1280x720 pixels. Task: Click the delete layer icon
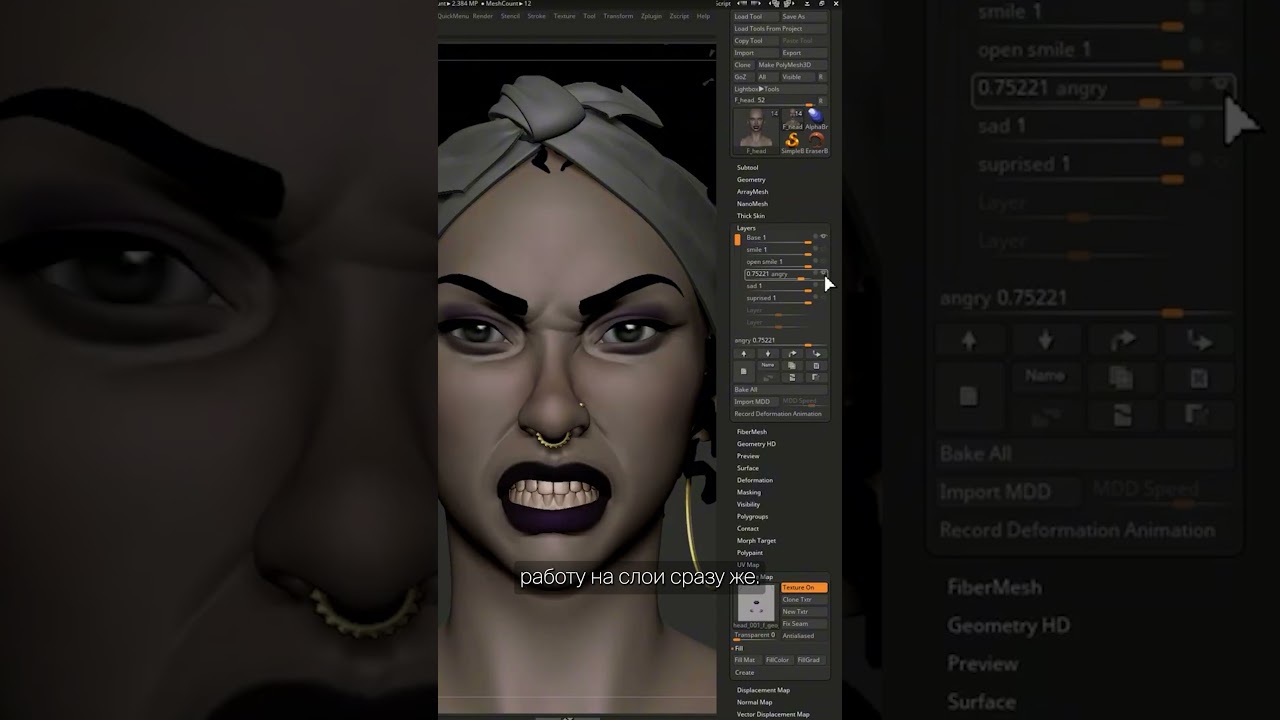coord(817,365)
